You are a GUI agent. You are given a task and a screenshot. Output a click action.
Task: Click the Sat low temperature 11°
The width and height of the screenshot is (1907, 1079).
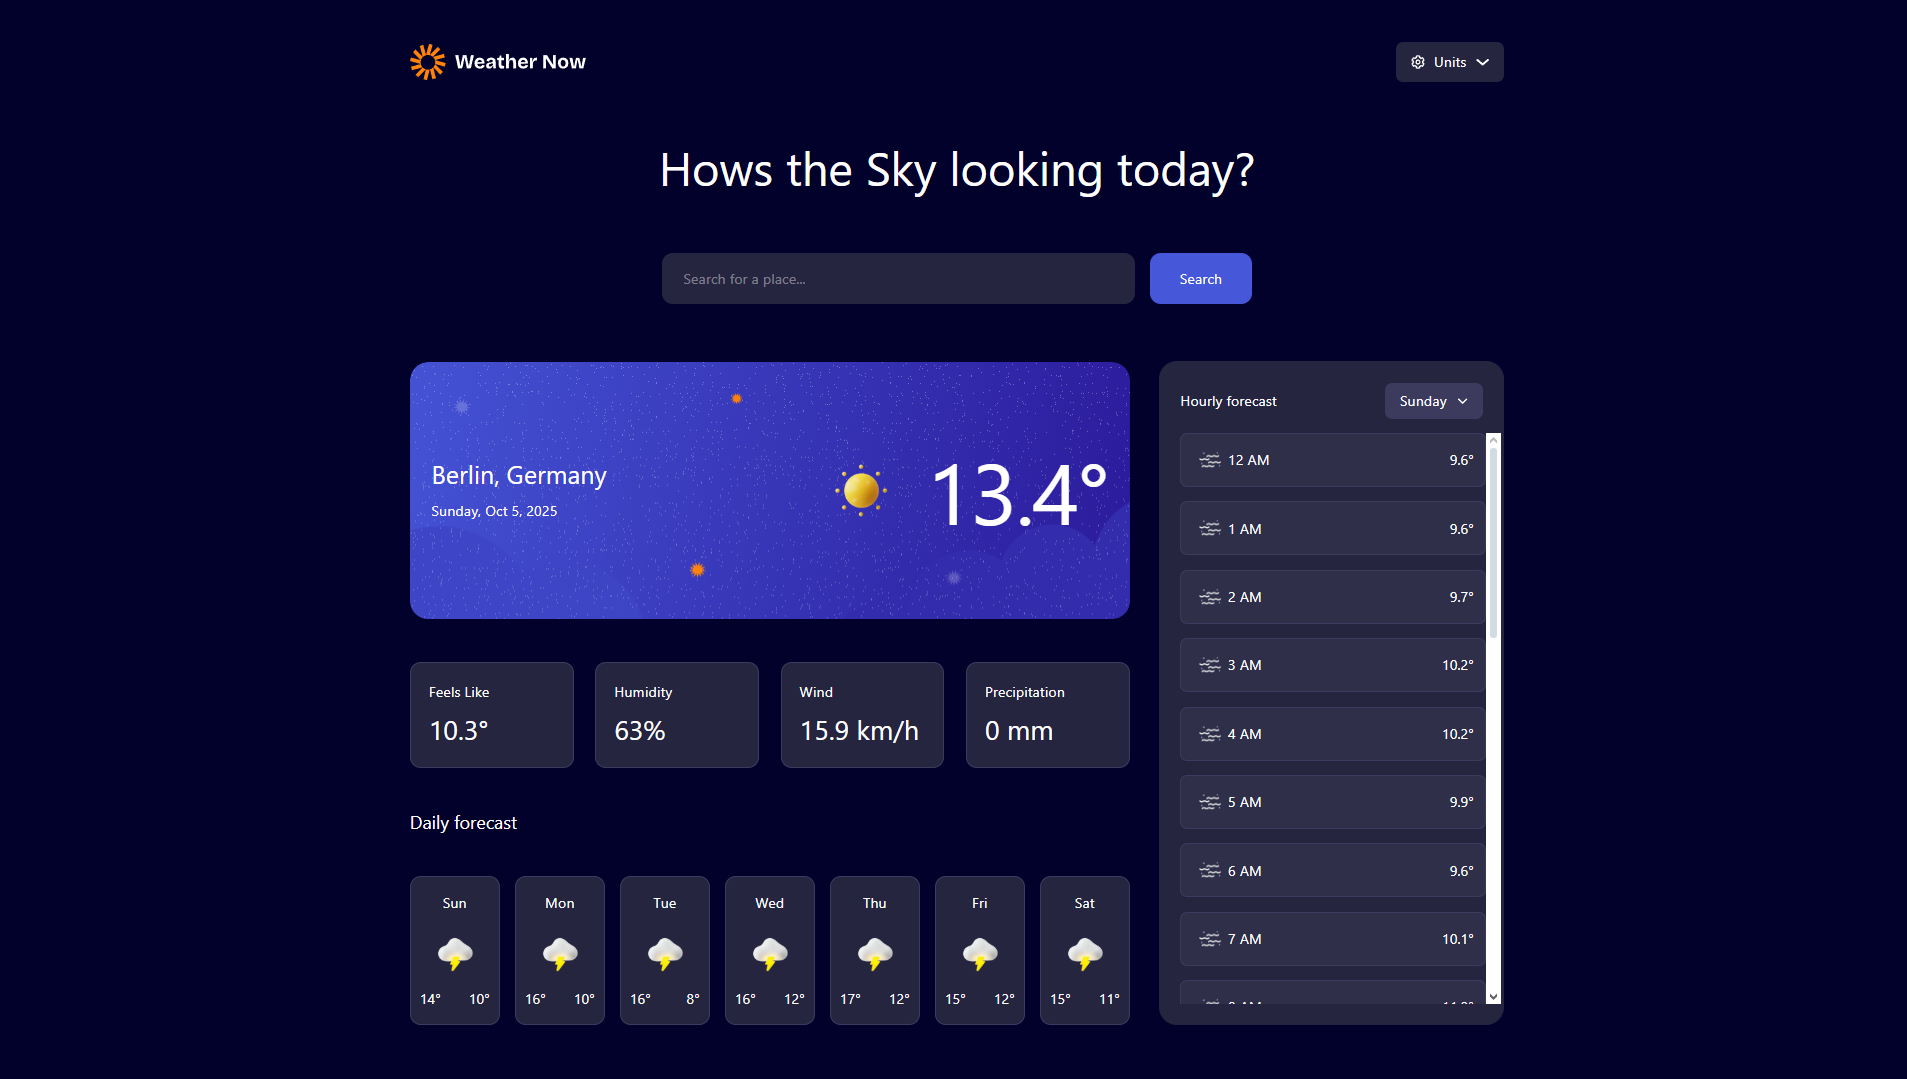1109,999
